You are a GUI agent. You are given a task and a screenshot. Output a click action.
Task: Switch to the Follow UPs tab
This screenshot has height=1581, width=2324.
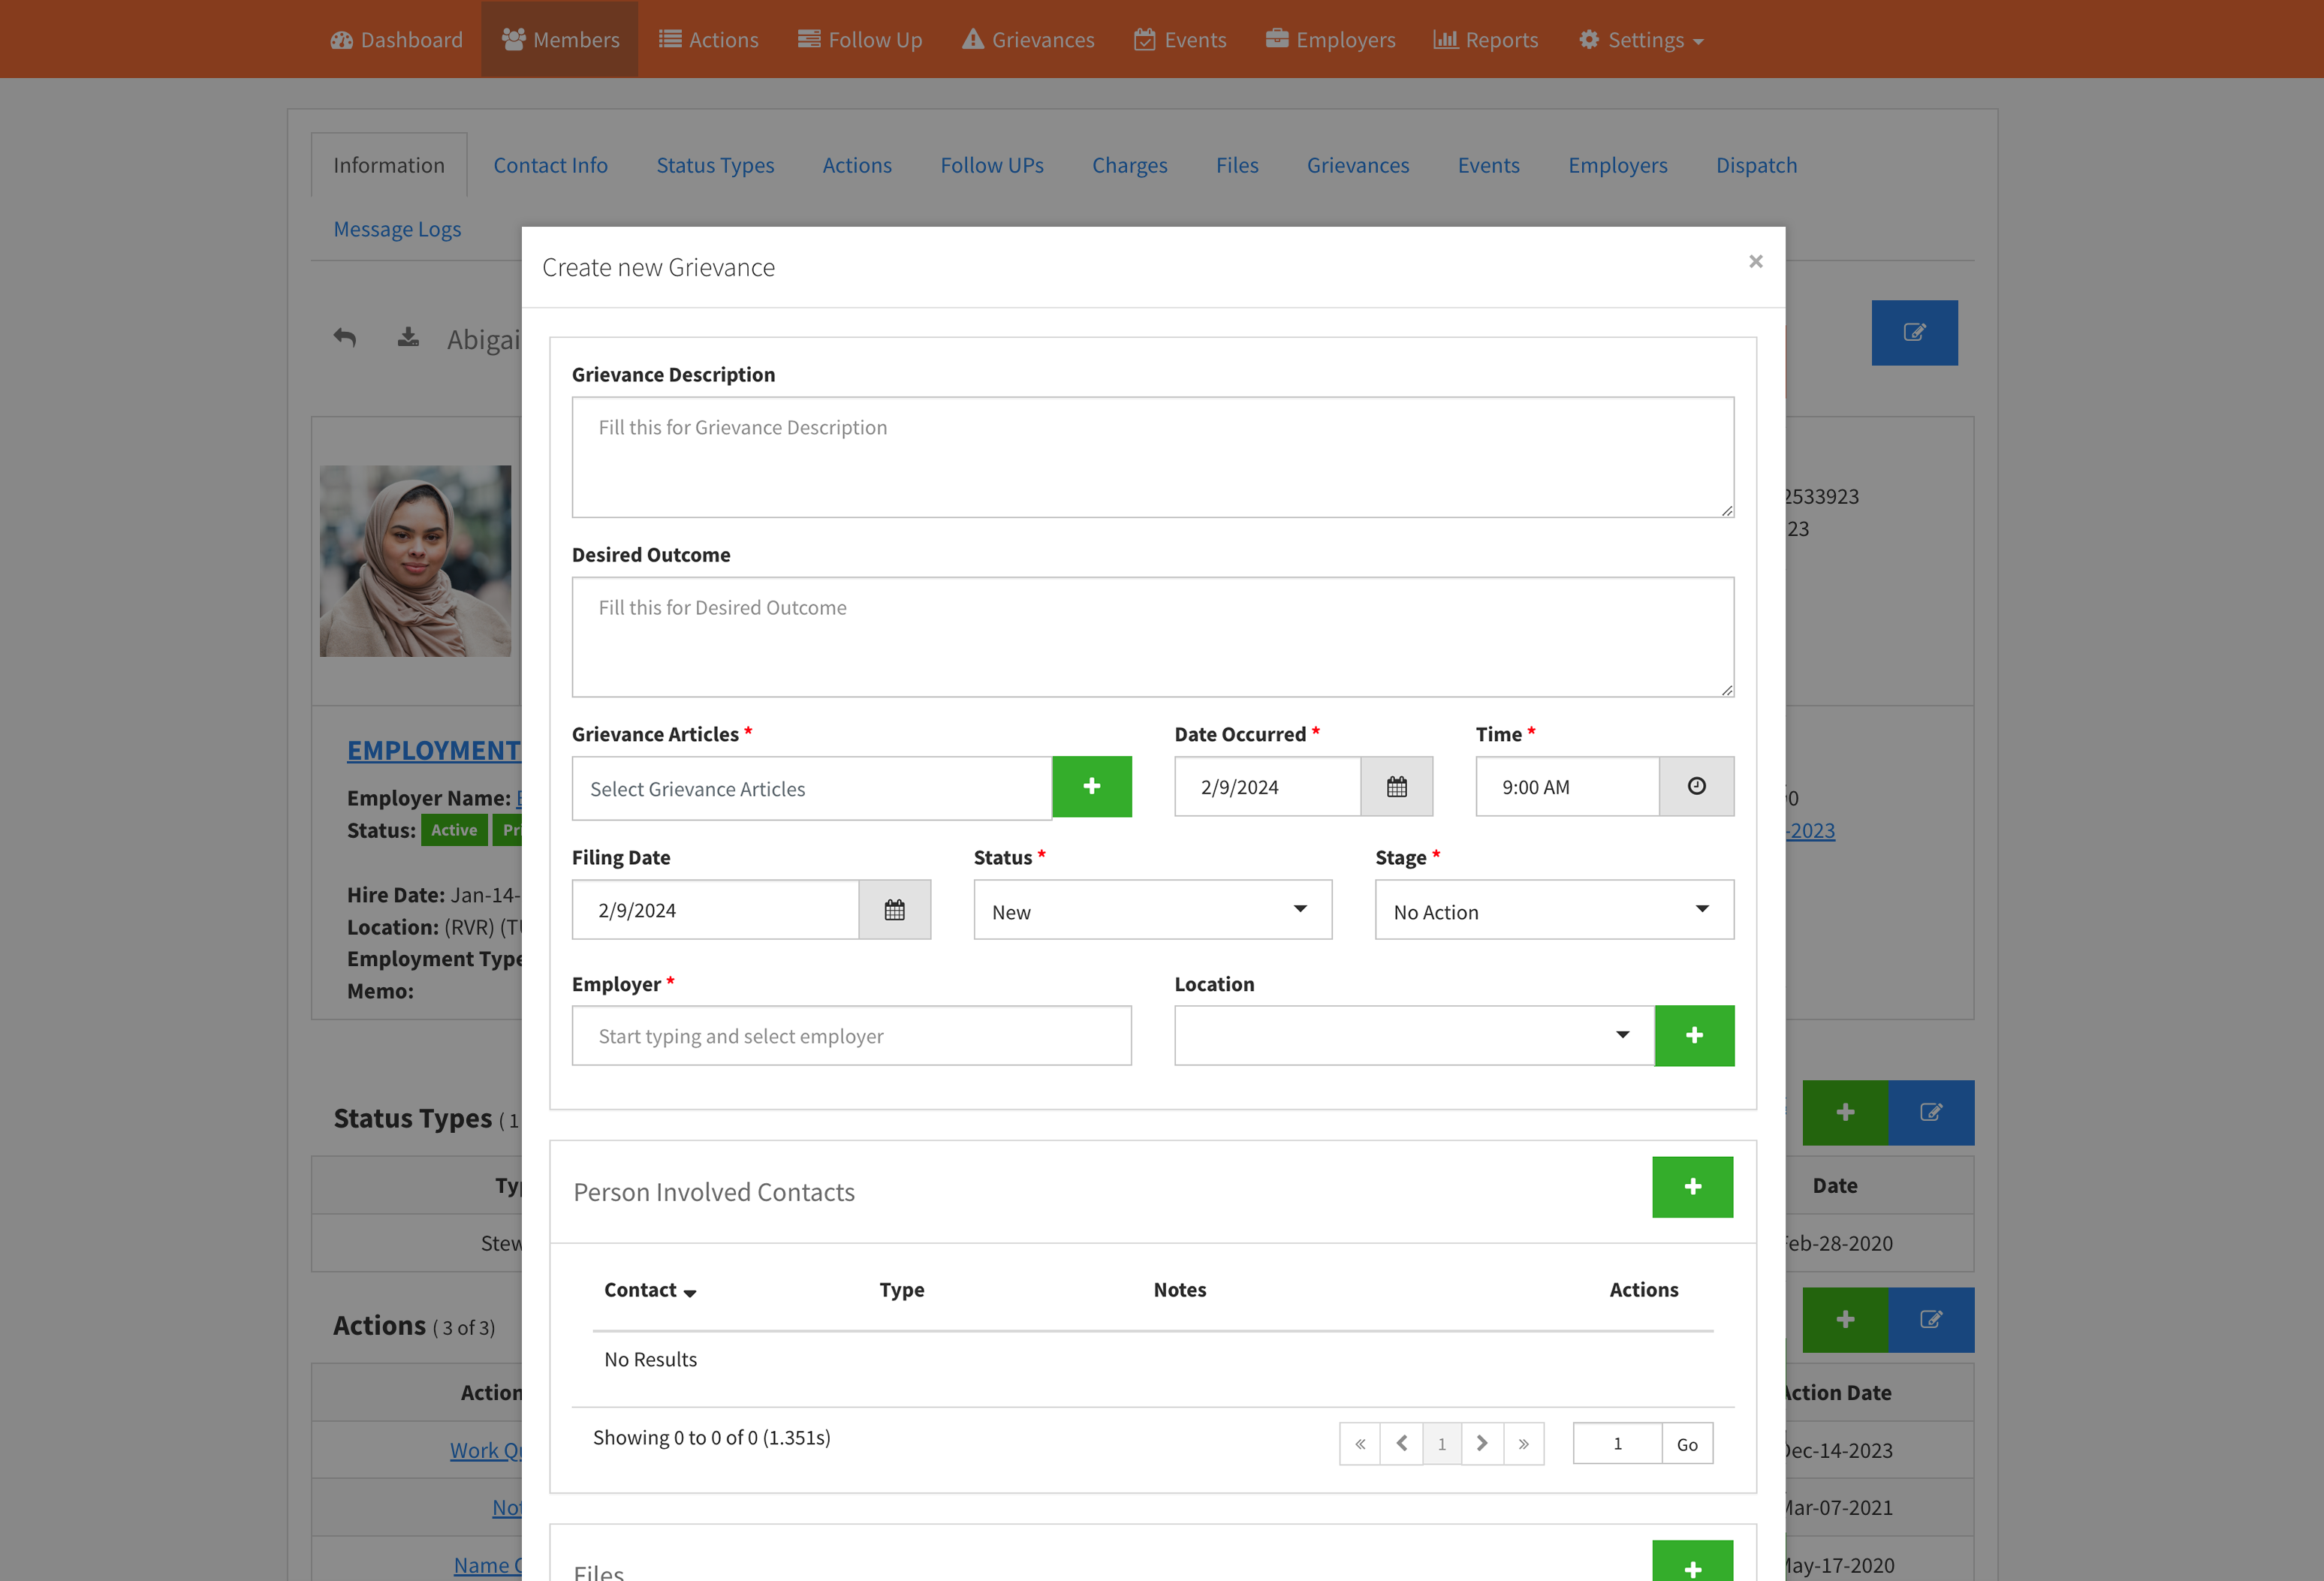pos(991,165)
